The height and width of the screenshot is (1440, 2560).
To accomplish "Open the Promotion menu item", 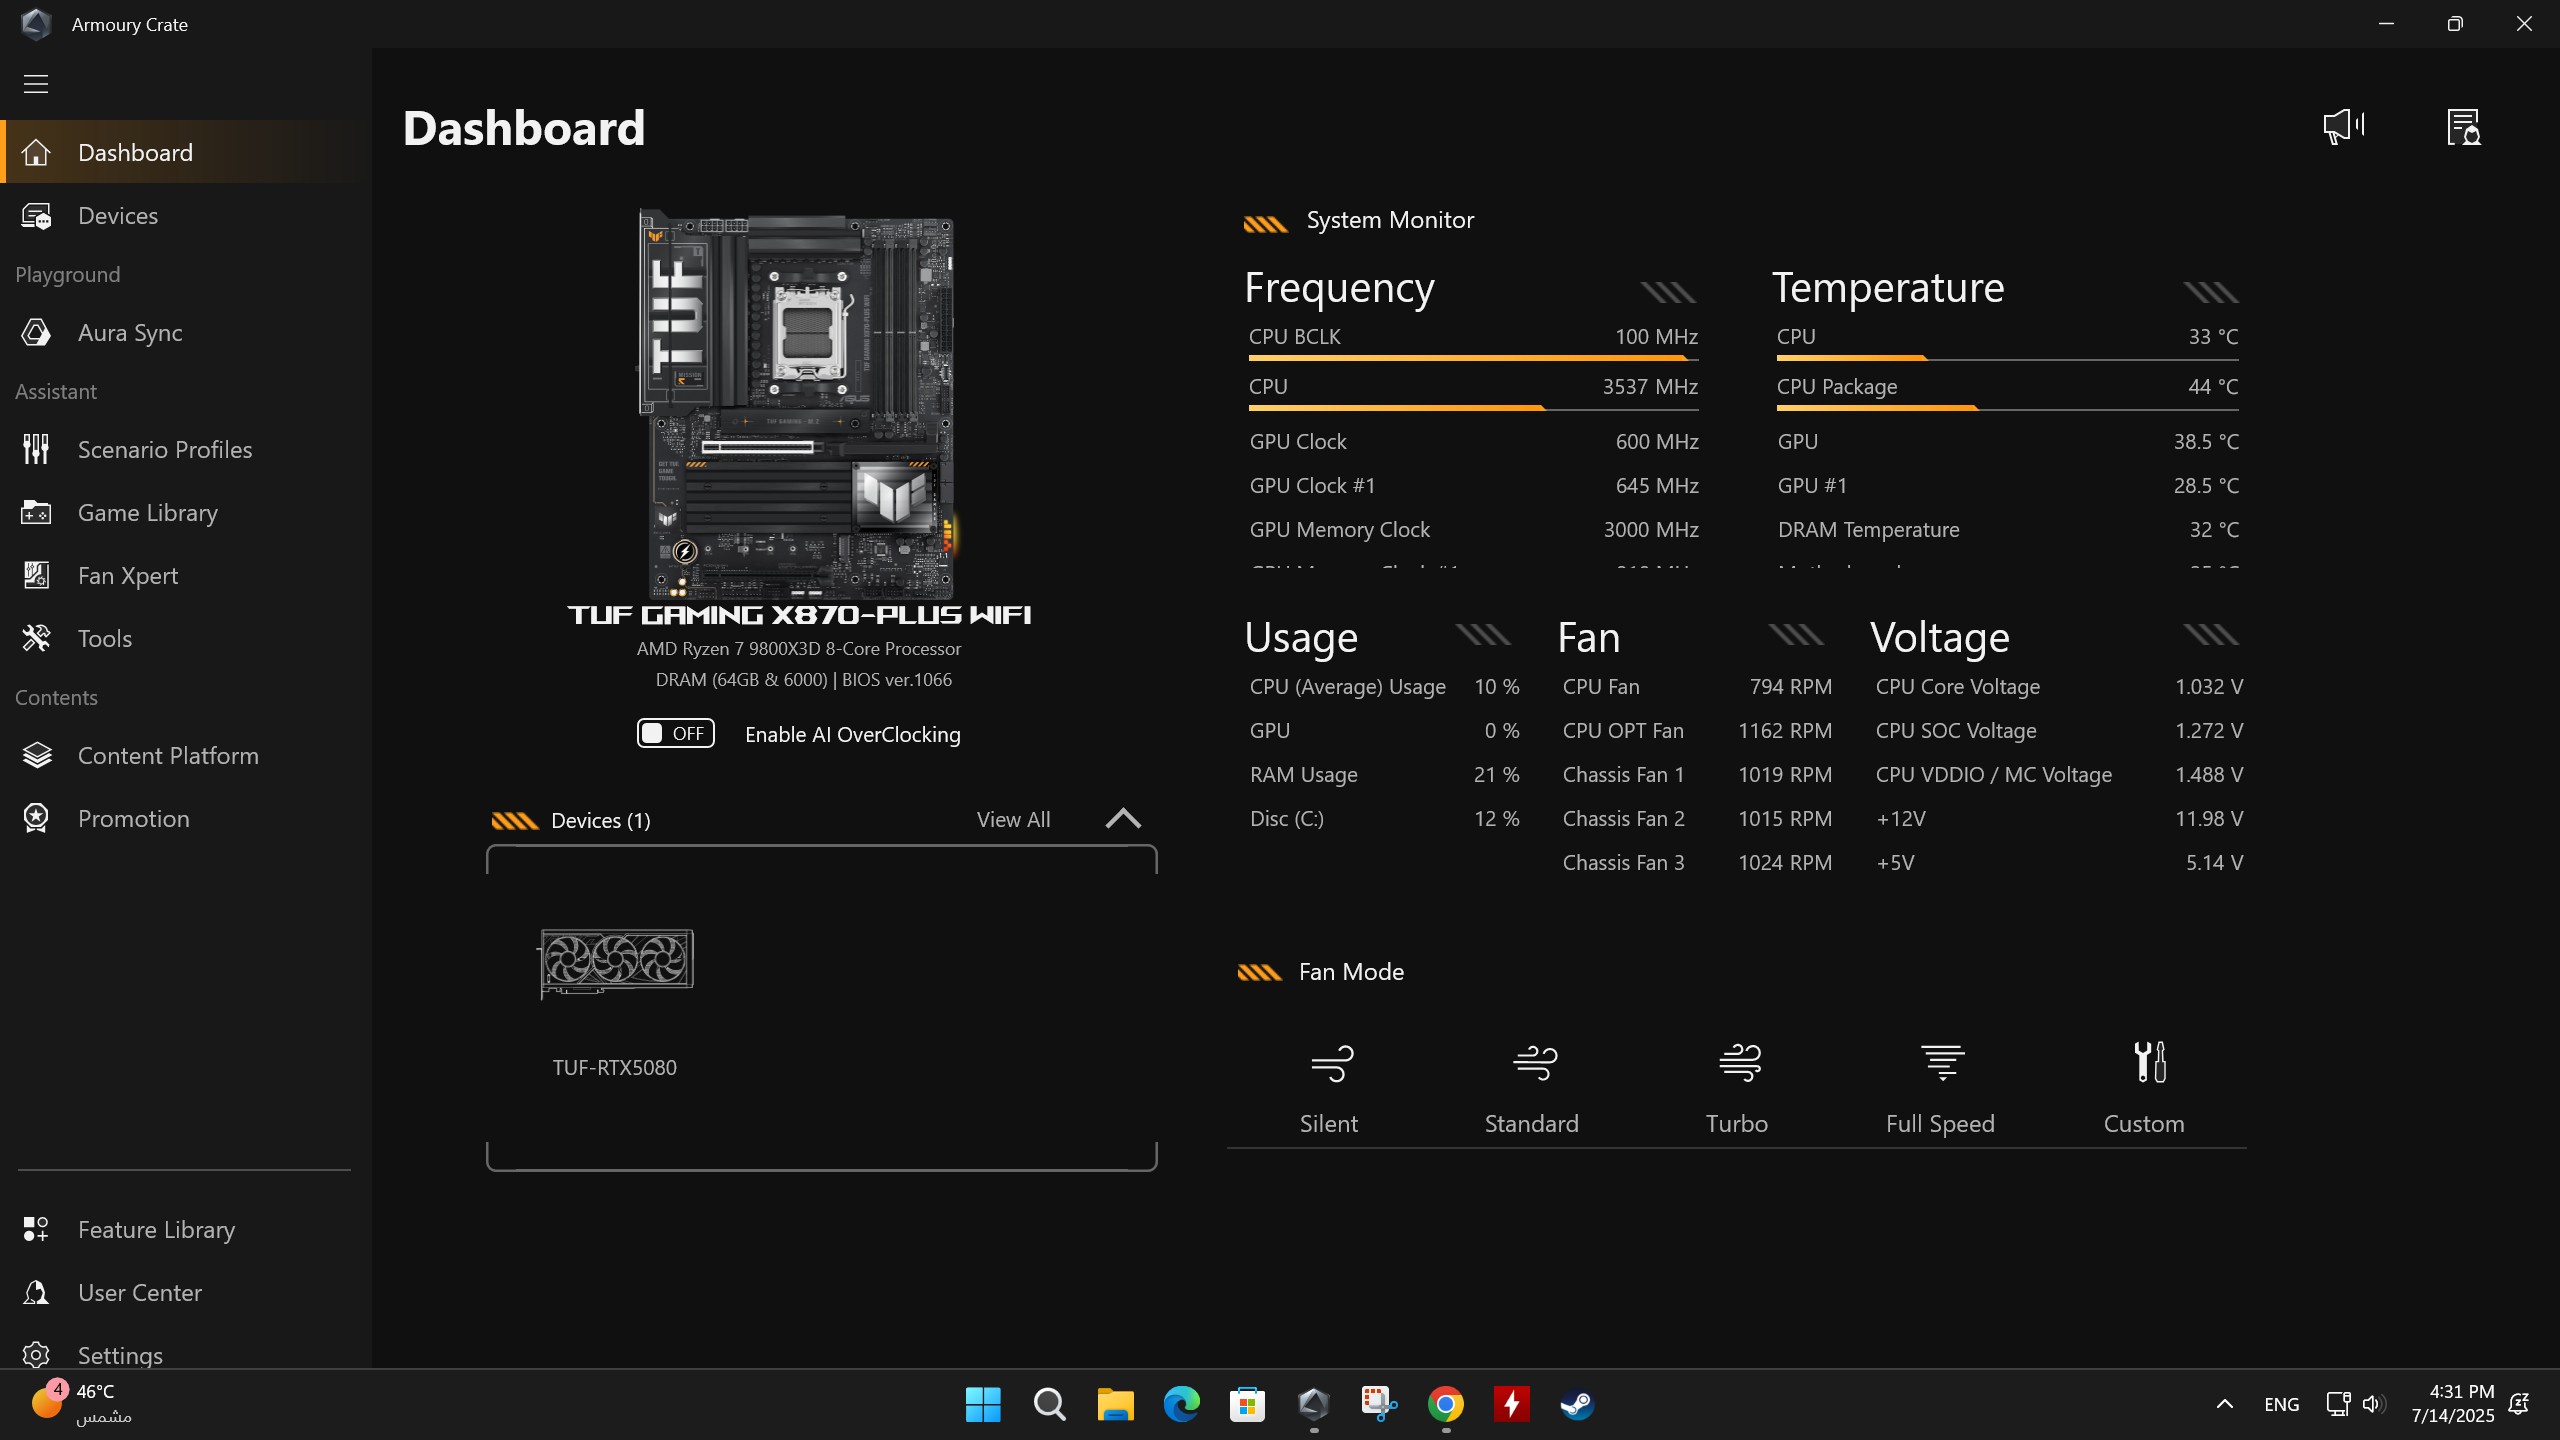I will tap(185, 819).
